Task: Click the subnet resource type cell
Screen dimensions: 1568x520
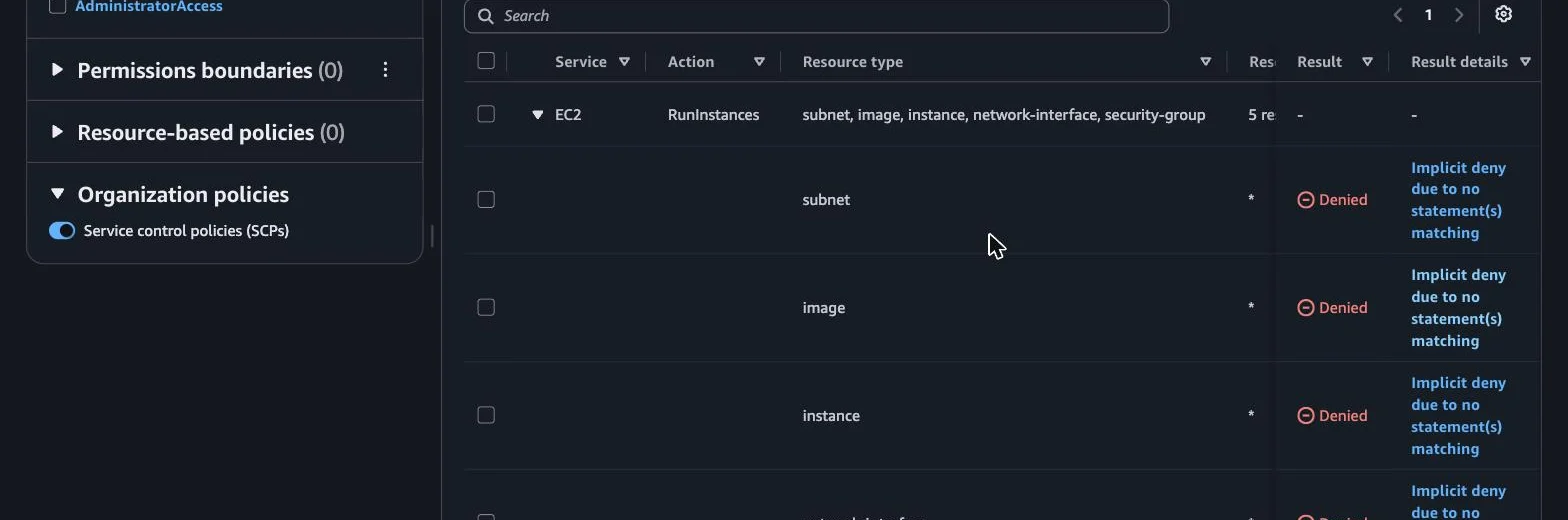Action: point(826,200)
